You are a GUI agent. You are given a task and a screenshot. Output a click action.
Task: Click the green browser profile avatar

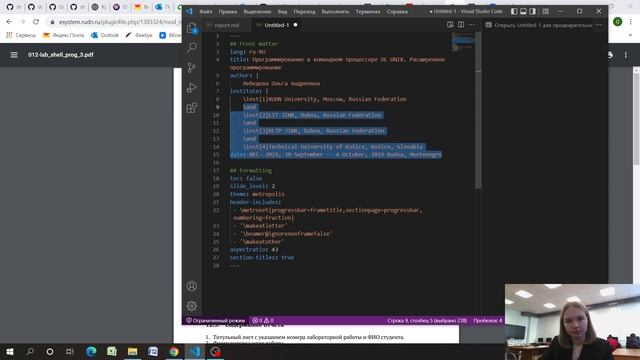(x=618, y=22)
